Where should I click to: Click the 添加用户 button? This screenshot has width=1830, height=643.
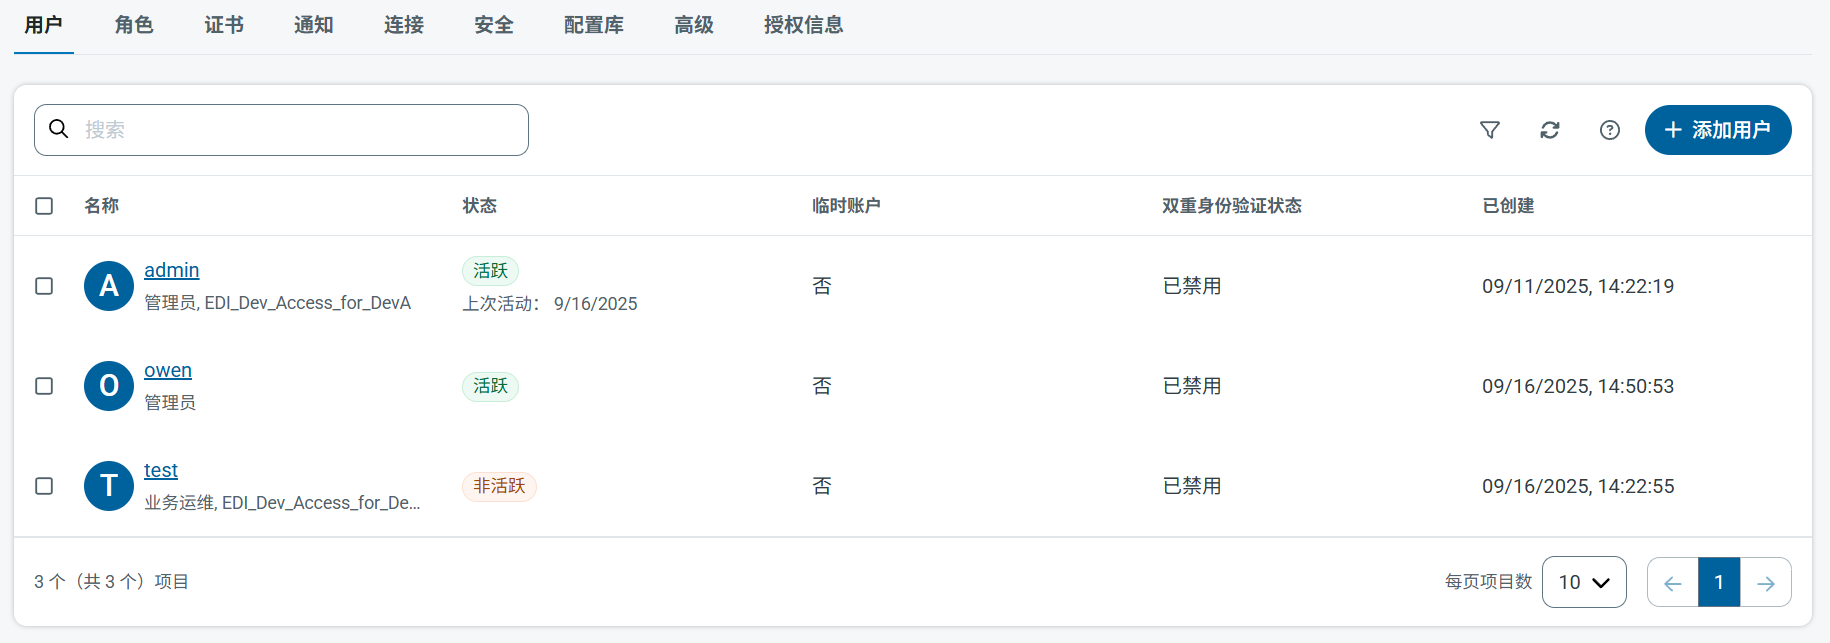click(1717, 130)
